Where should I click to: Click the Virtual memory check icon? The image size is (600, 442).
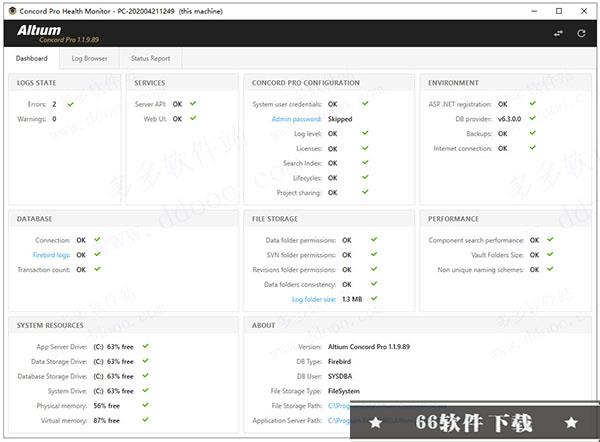coord(145,420)
